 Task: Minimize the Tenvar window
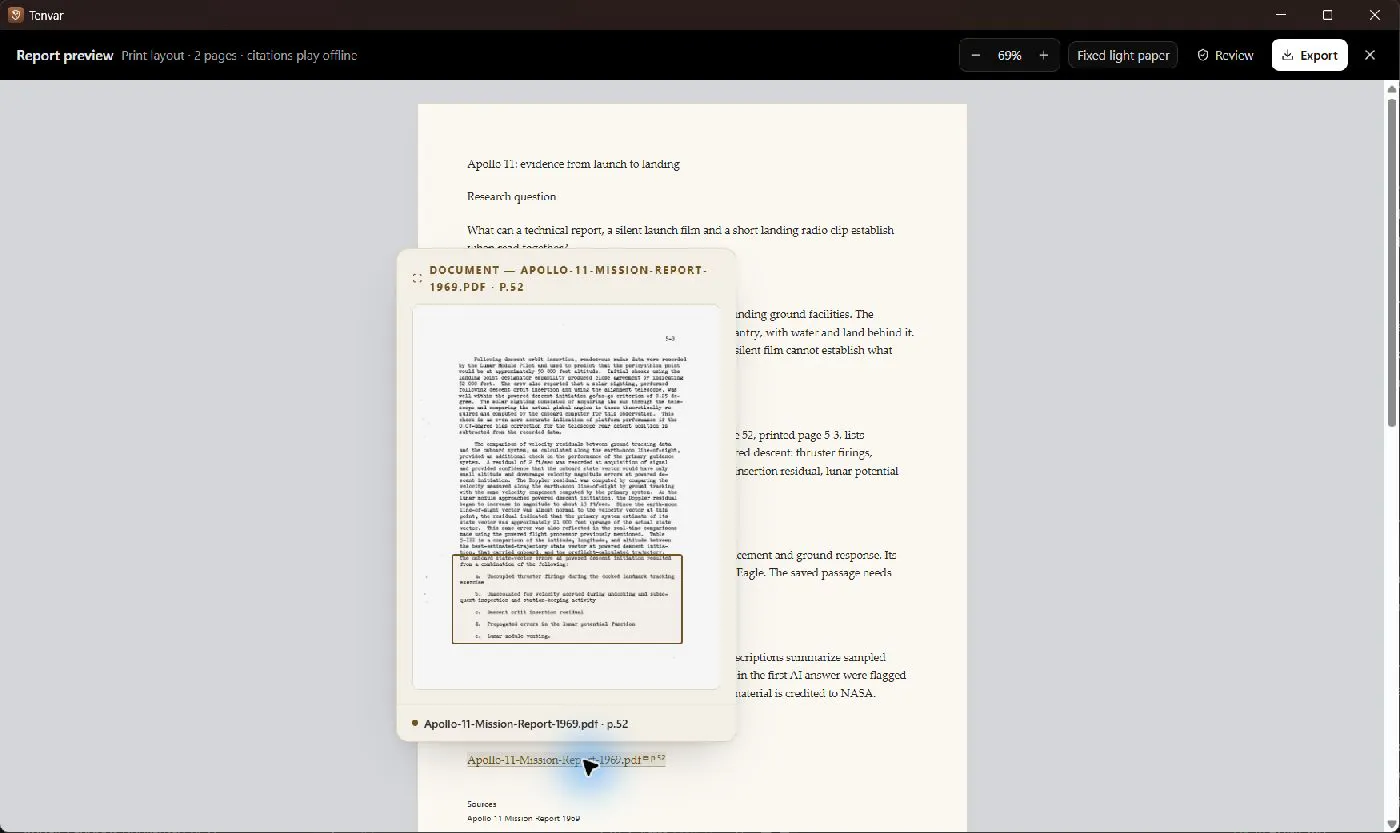[1282, 15]
